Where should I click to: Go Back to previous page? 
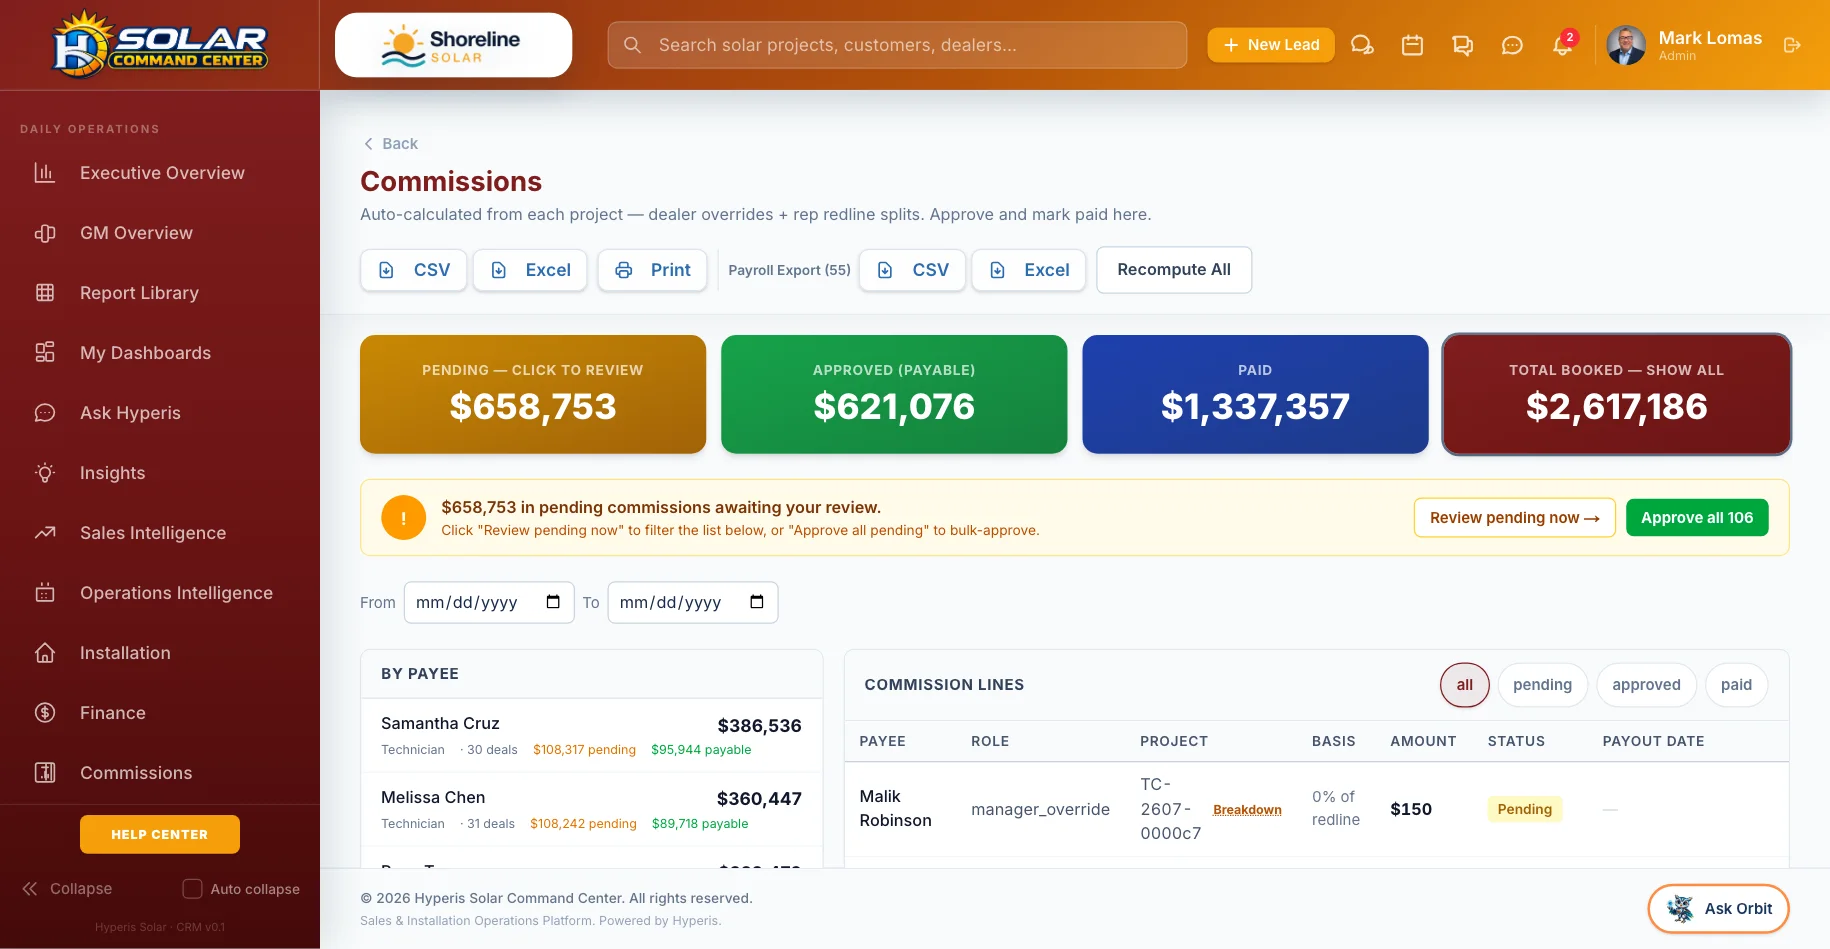pos(390,144)
